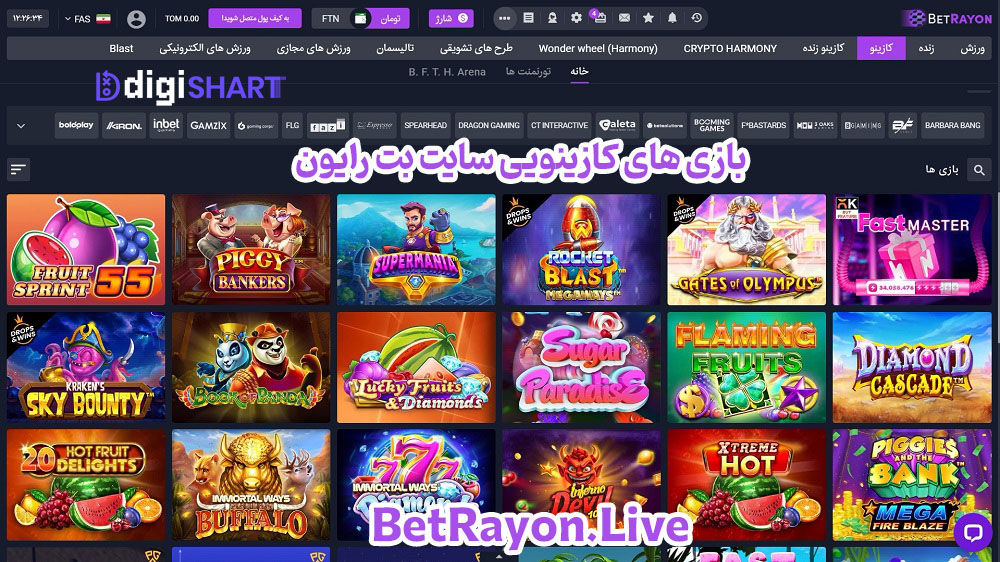This screenshot has height=562, width=1000.
Task: Toggle the FTN / Toman wallet switch
Action: click(x=360, y=18)
